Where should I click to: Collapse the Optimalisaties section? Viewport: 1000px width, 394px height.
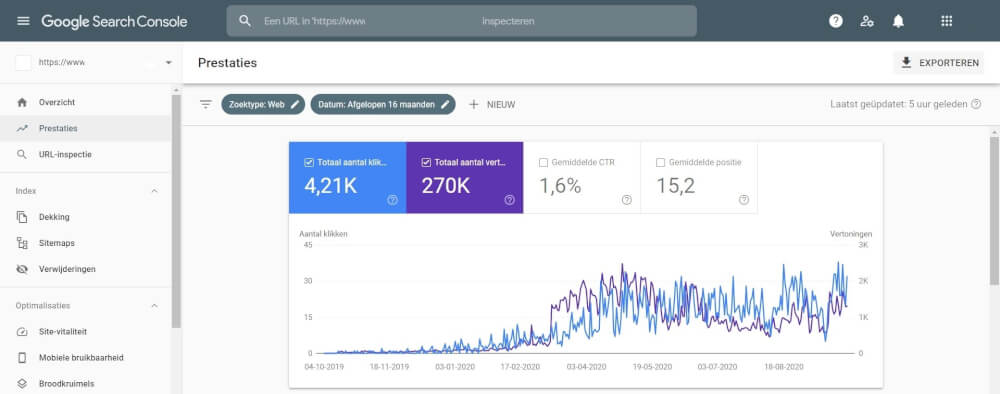[154, 305]
